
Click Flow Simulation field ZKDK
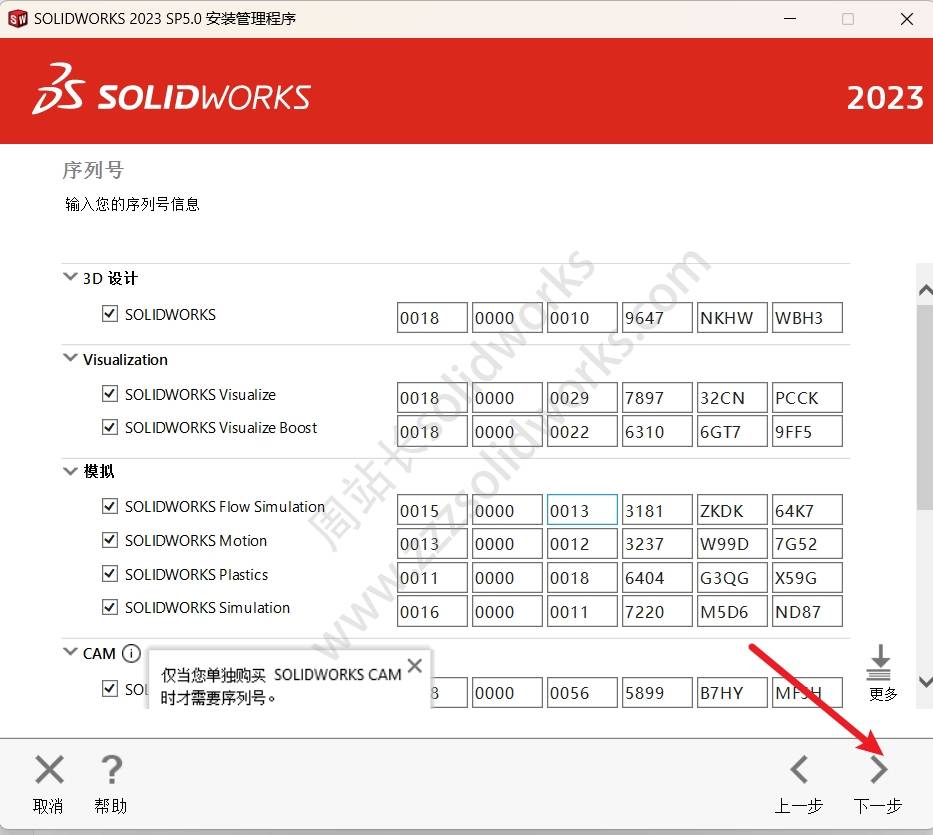click(x=732, y=509)
